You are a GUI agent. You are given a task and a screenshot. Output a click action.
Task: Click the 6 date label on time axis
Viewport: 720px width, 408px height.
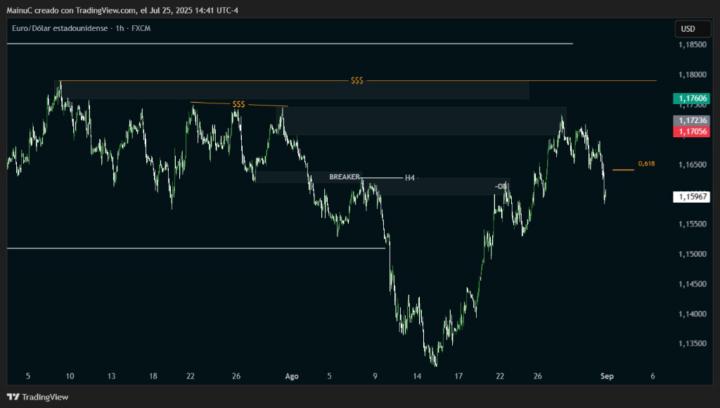pos(652,376)
